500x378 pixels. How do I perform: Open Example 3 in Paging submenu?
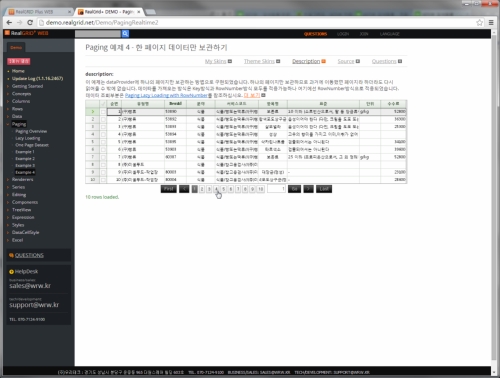(x=25, y=166)
